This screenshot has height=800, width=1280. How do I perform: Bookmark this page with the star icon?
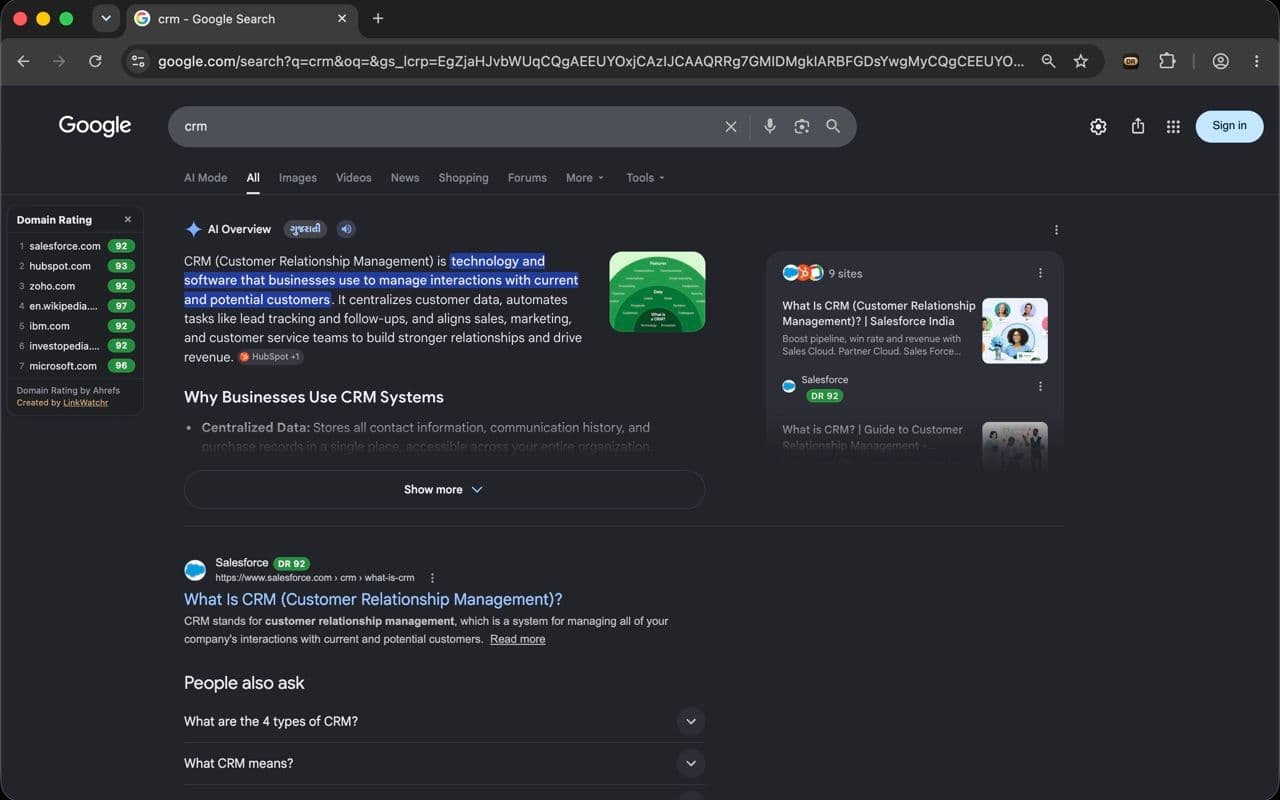tap(1081, 61)
